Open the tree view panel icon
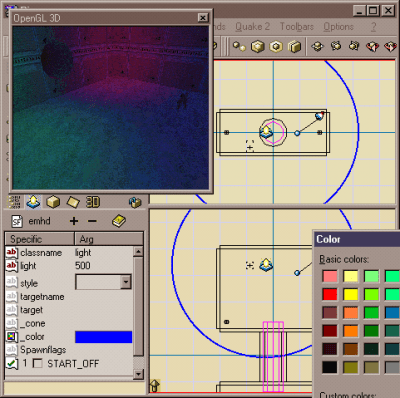Viewport: 400px width, 398px height. [14, 202]
